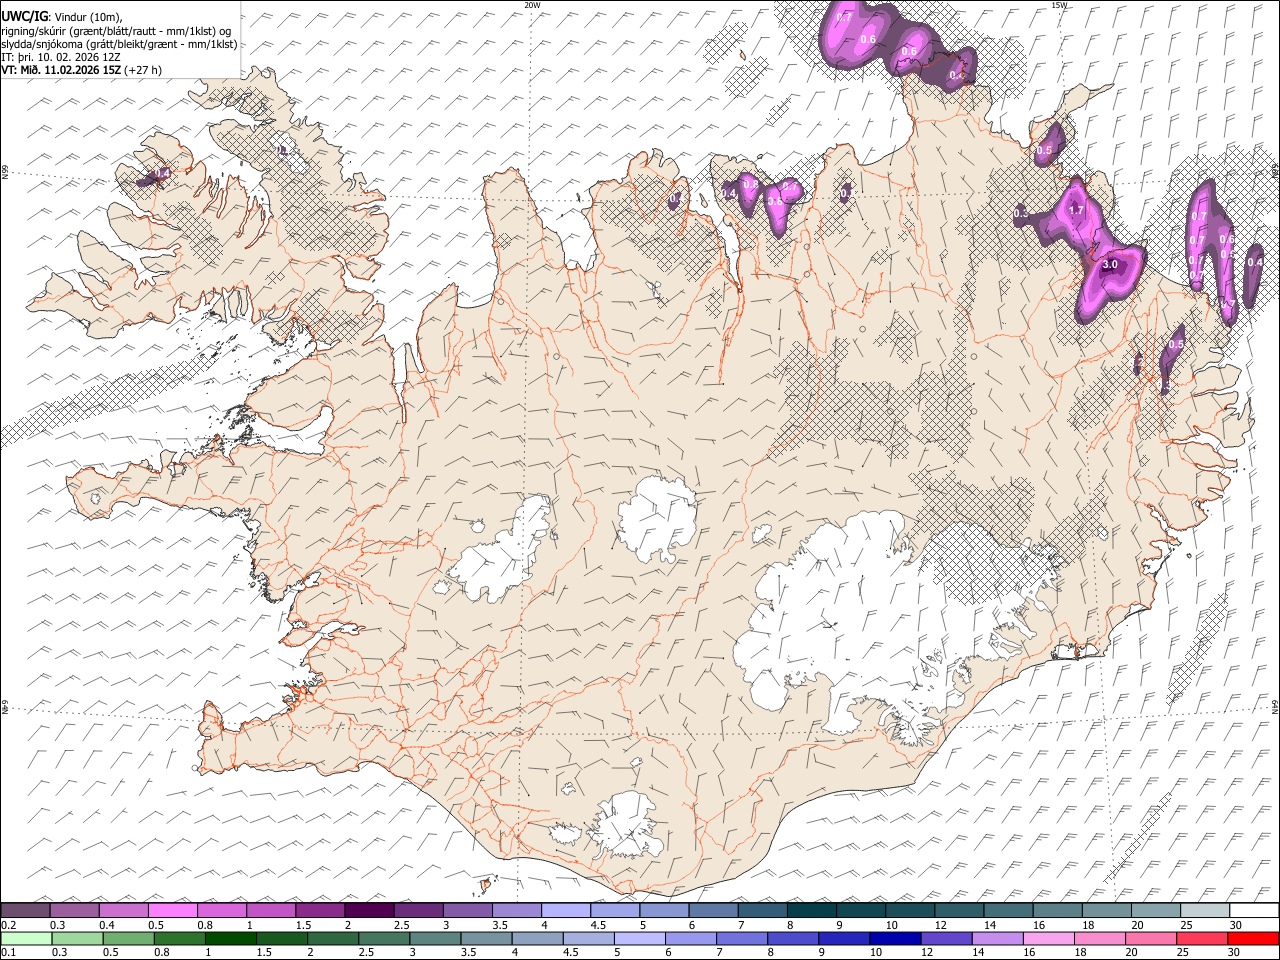The height and width of the screenshot is (960, 1280).
Task: Pick the 10 deep navy blue swatch in the lower legend
Action: 894,938
